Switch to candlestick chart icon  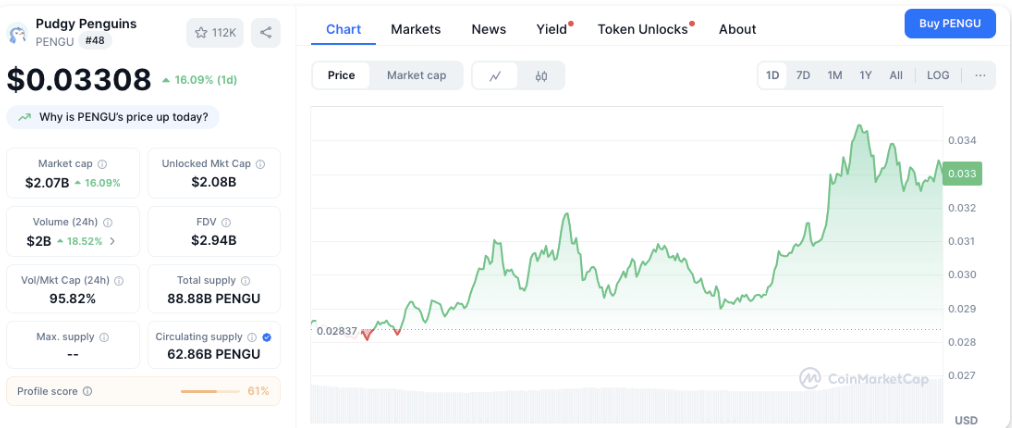[x=541, y=75]
